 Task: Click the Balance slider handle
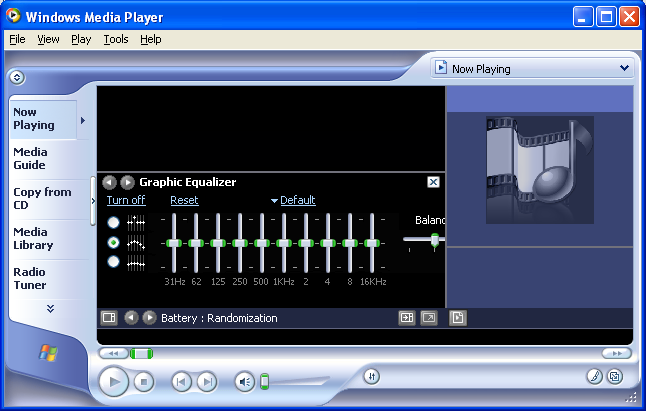(434, 239)
